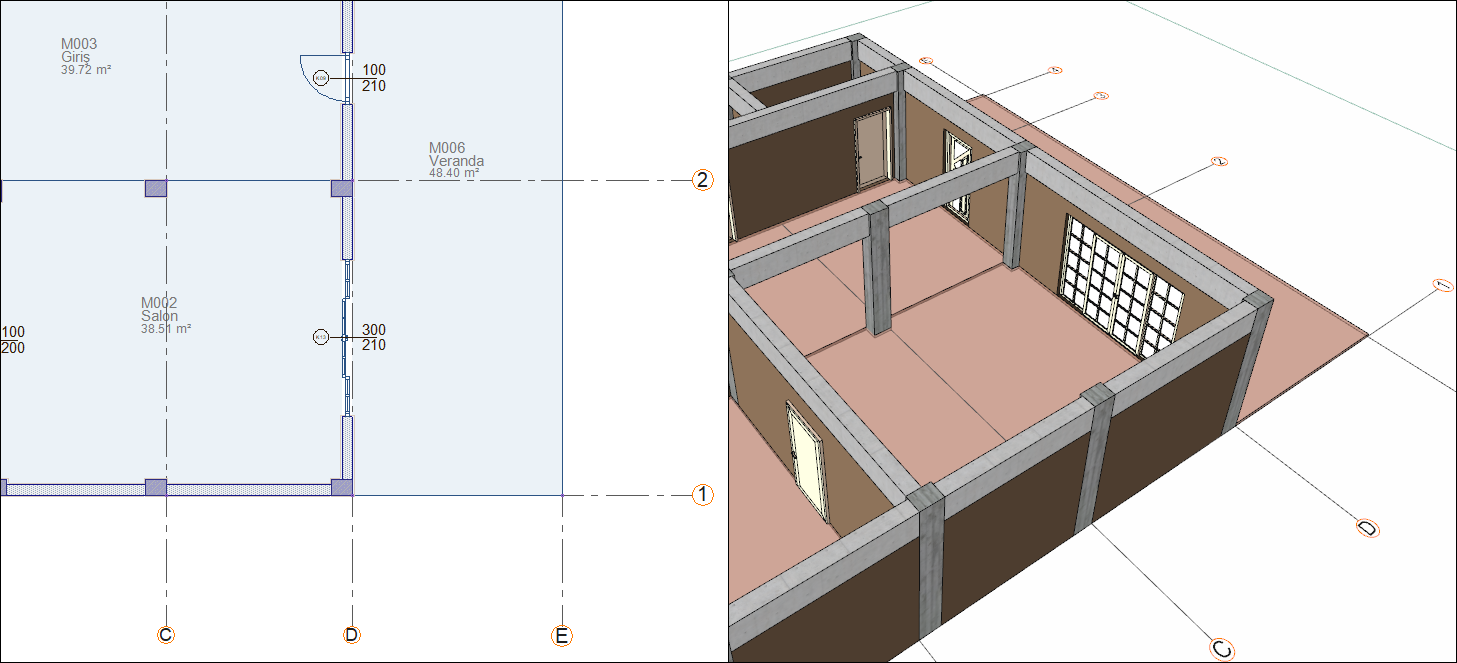The width and height of the screenshot is (1457, 663).
Task: Click axis bubble C in plan view
Action: pyautogui.click(x=166, y=635)
